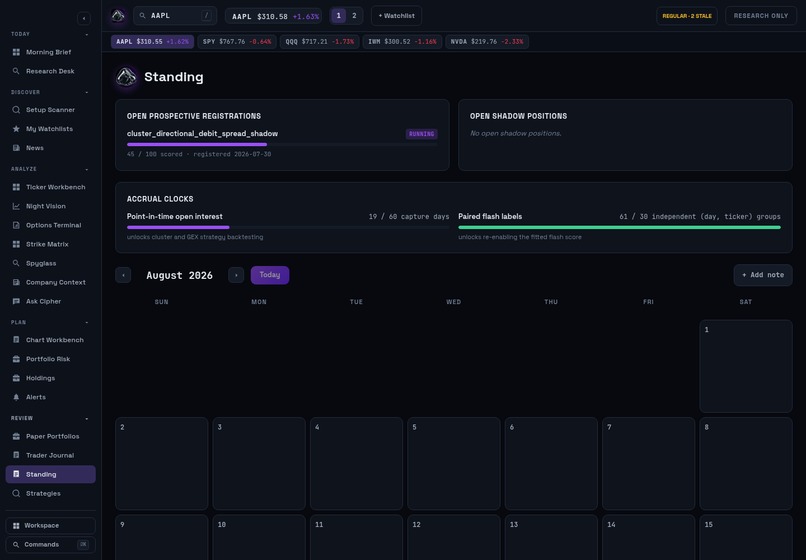
Task: Click the Workspace button
Action: 50,526
